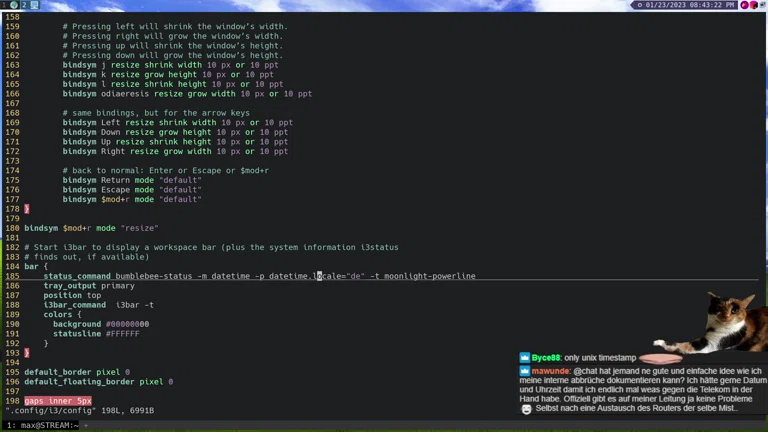Click bindsym Down resize grow height line

coord(175,132)
